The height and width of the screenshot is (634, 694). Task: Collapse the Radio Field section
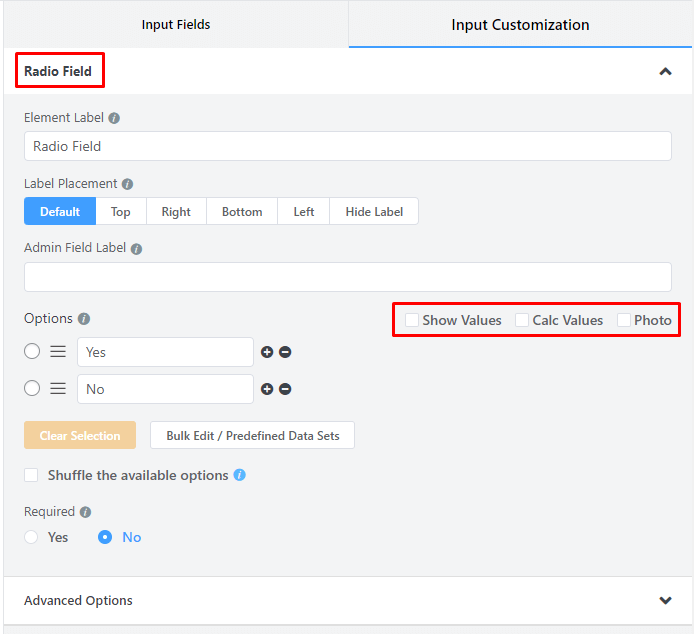(x=665, y=71)
